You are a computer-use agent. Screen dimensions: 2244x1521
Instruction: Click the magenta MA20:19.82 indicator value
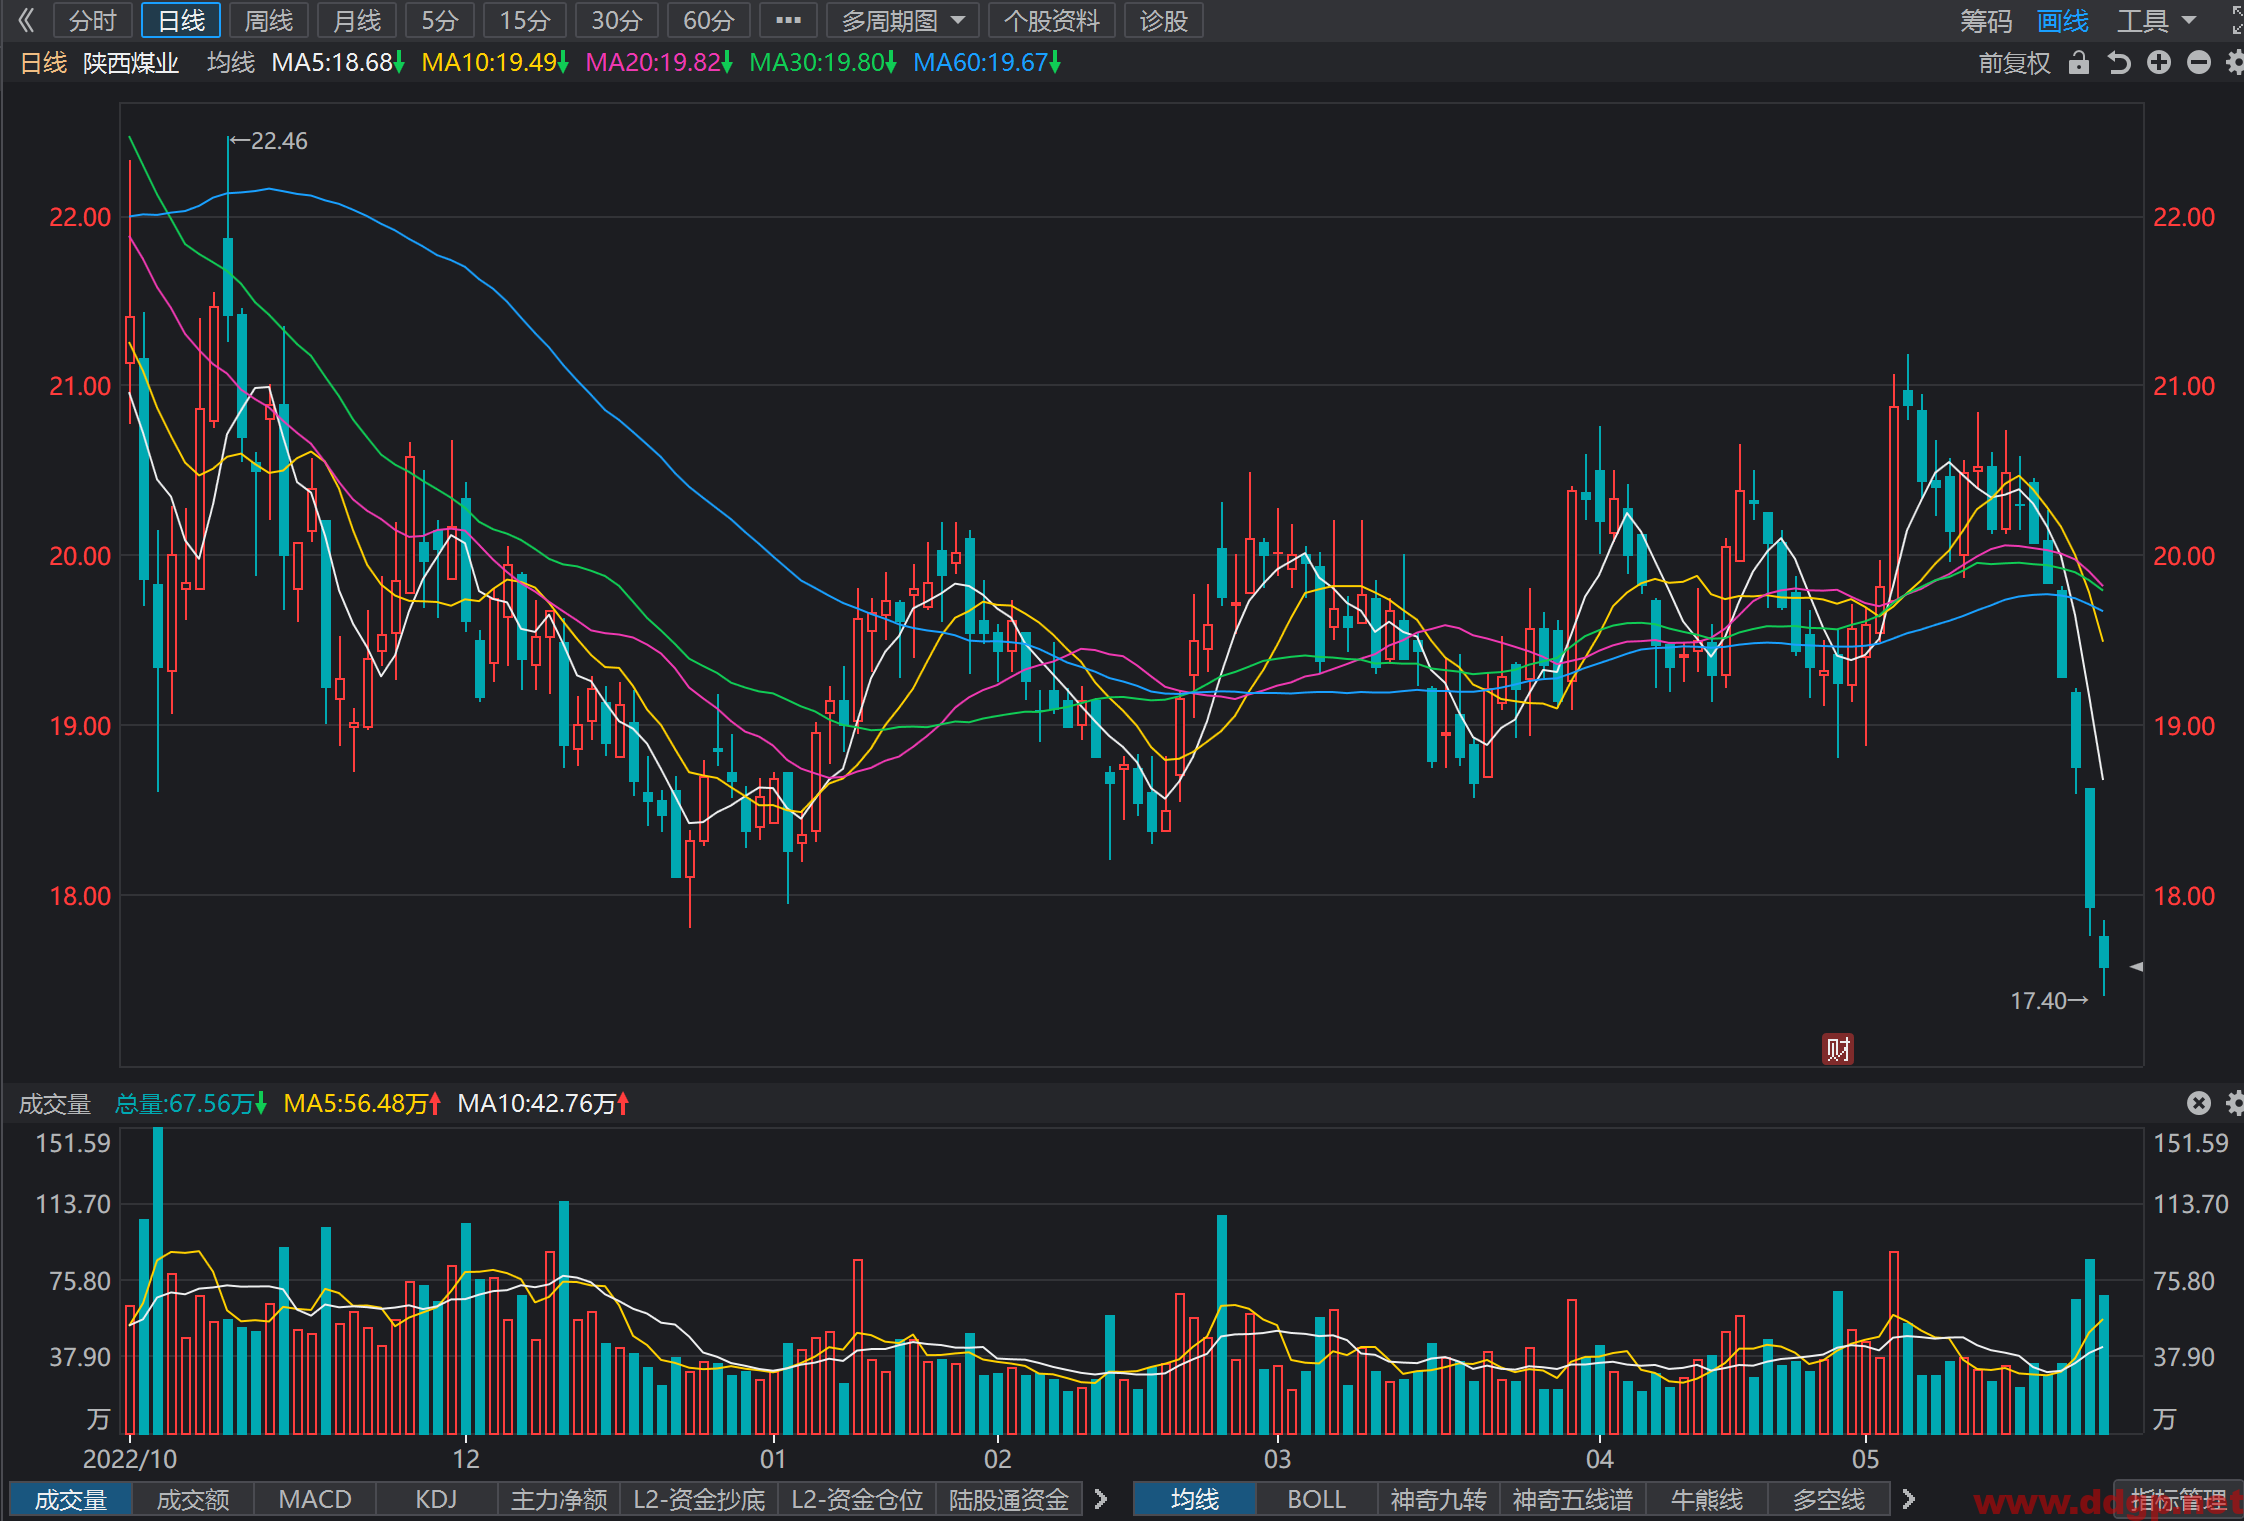coord(659,63)
